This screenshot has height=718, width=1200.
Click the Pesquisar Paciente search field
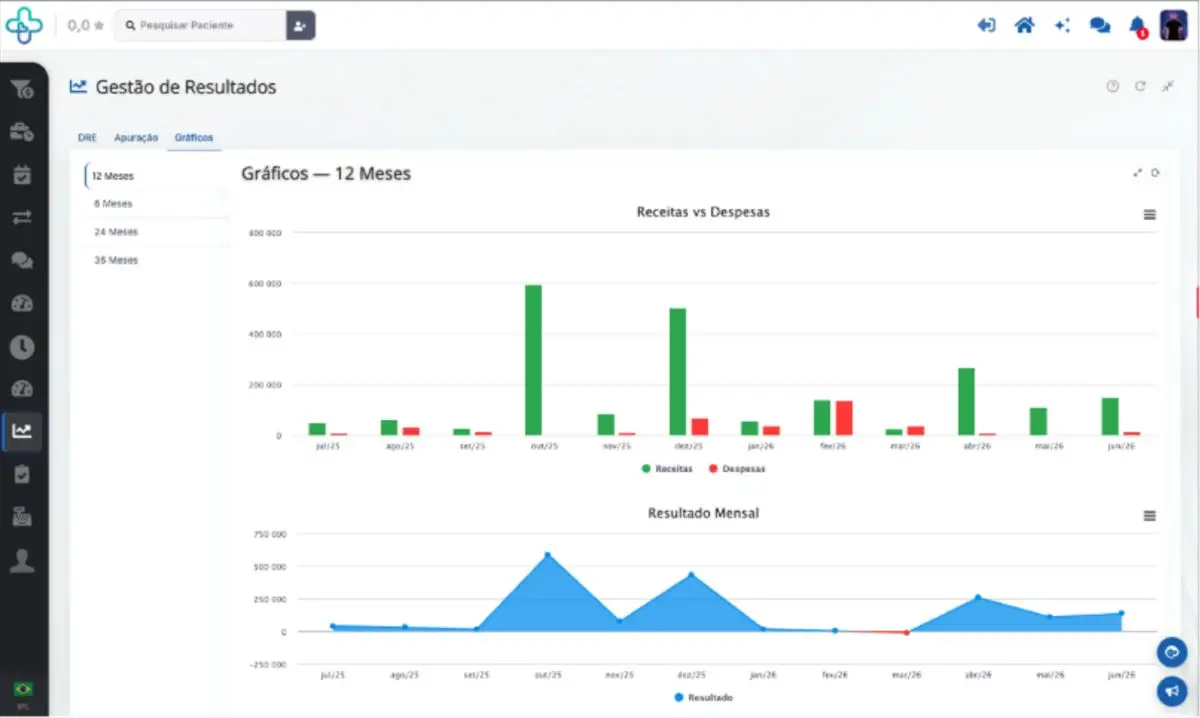[x=200, y=25]
